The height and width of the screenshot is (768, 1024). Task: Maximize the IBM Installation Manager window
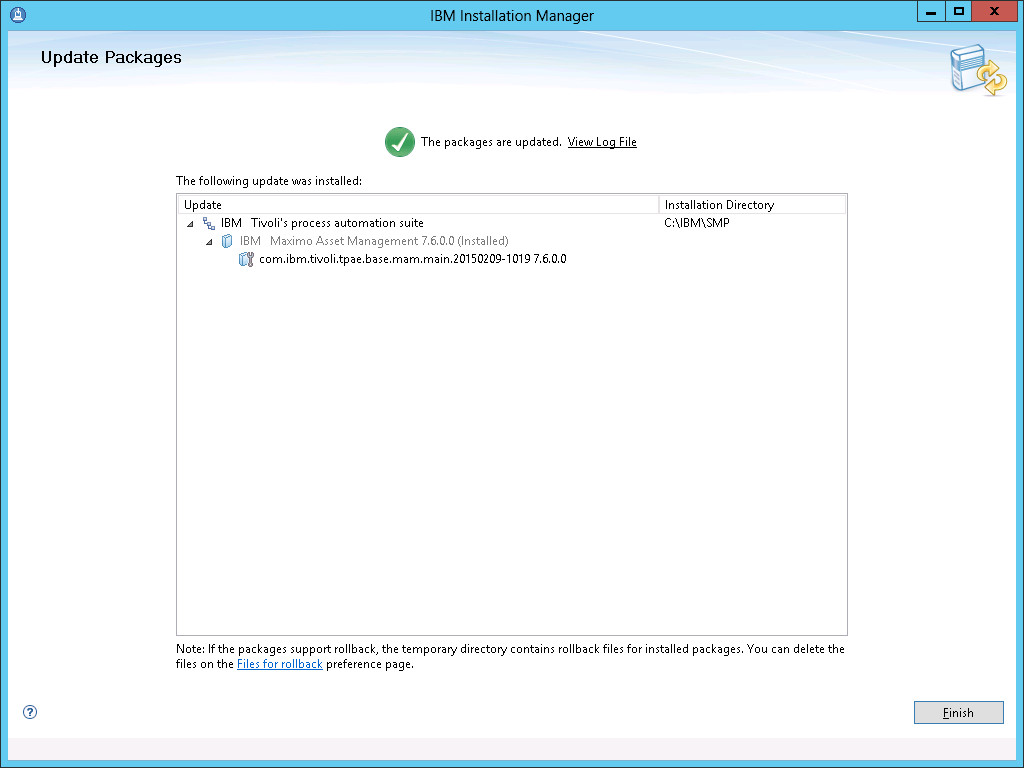(958, 12)
